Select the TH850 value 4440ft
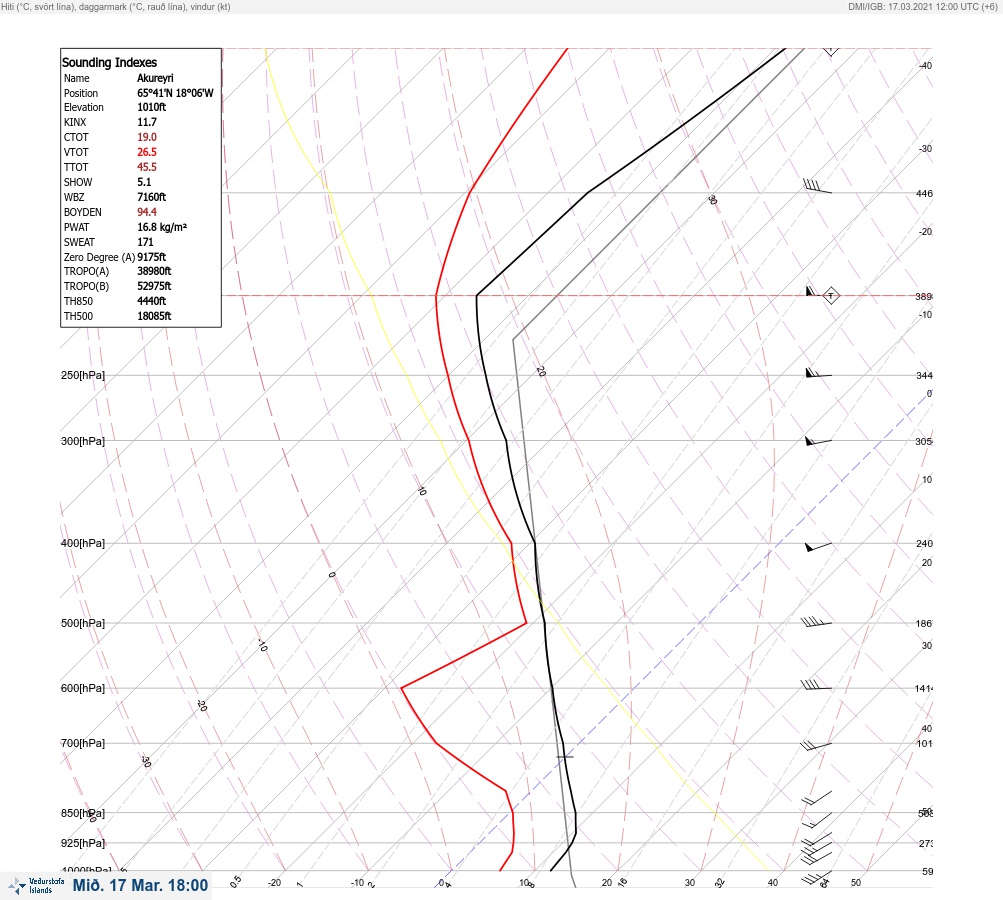Screen dimensions: 1003x900 [x=152, y=301]
